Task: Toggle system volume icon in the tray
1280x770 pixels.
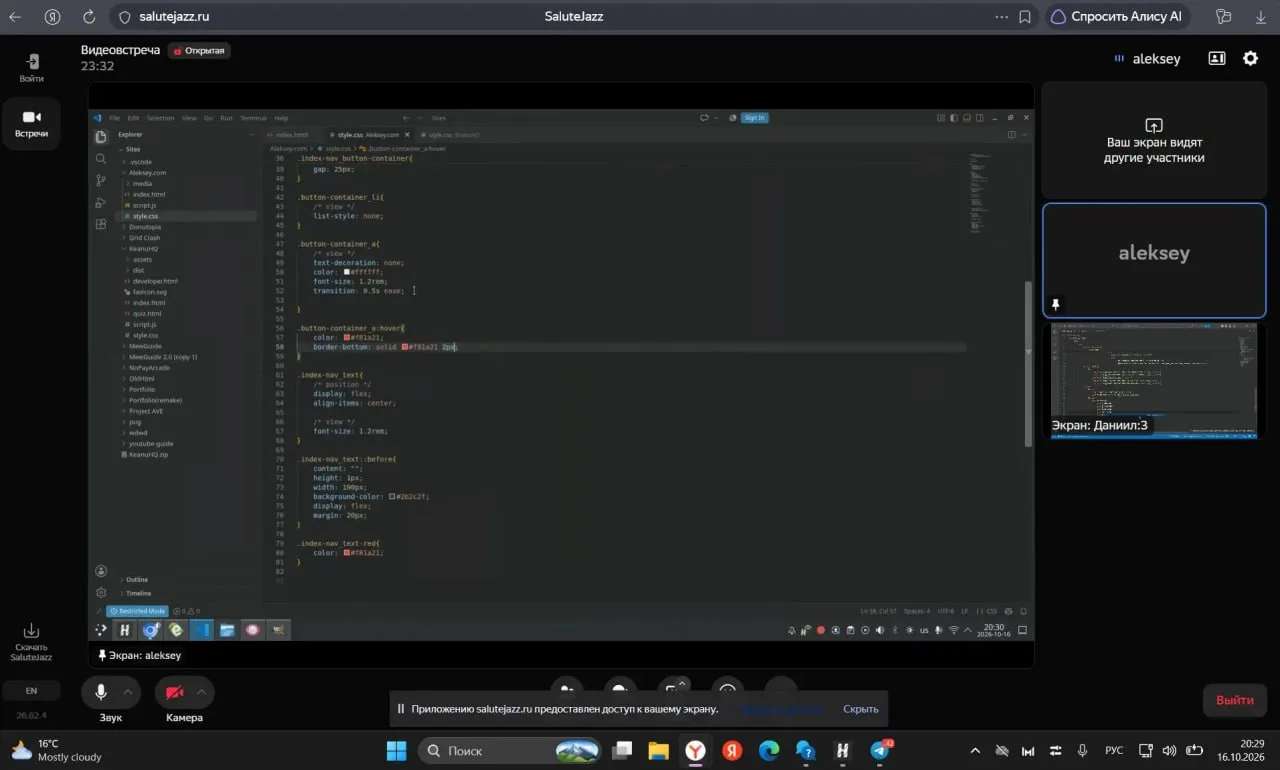Action: click(x=1169, y=750)
